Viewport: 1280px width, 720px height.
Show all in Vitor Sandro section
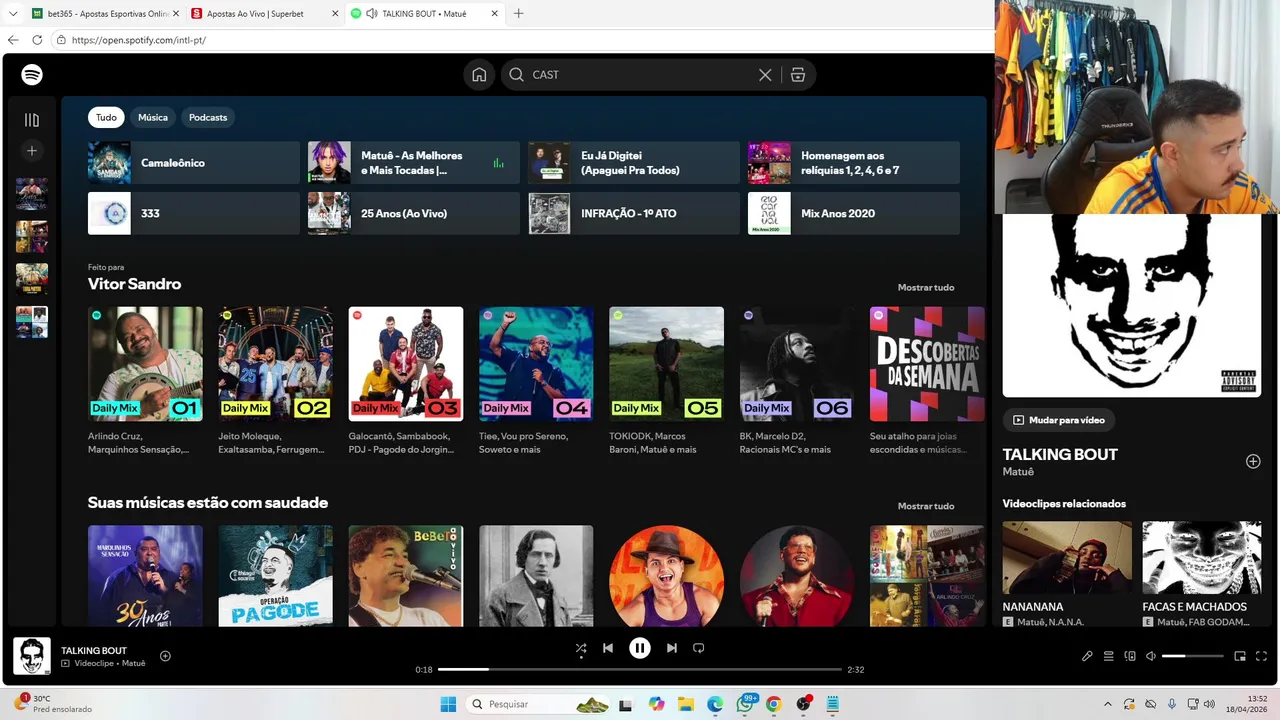click(926, 287)
